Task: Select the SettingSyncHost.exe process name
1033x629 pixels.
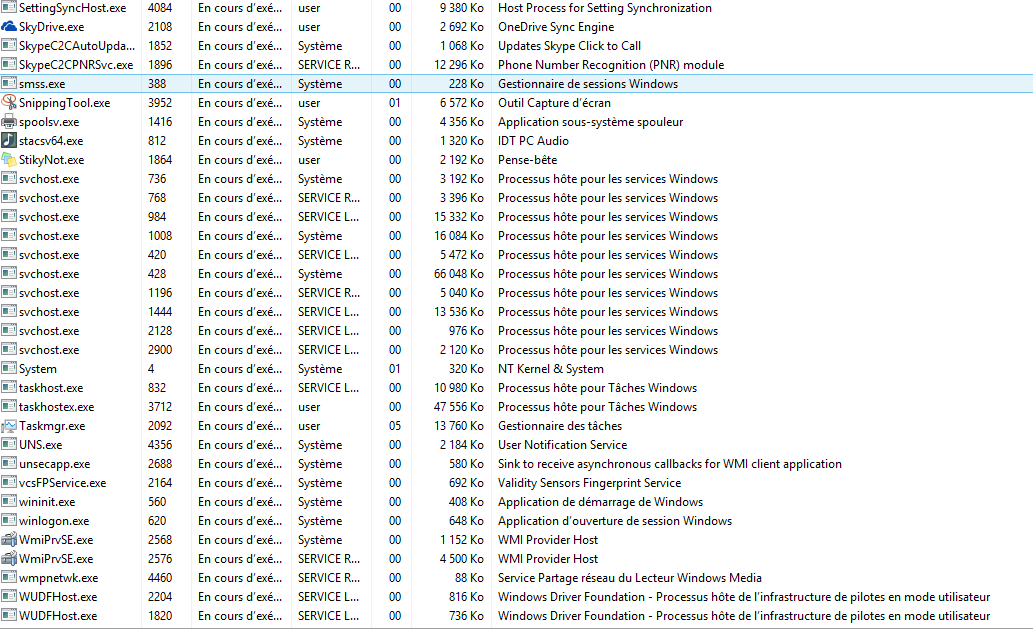Action: [x=72, y=8]
